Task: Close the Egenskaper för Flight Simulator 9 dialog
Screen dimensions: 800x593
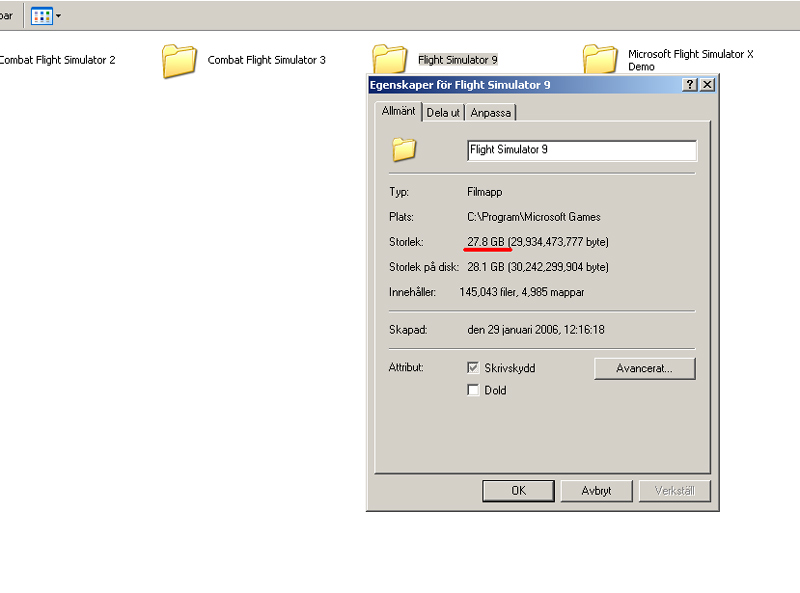Action: (707, 85)
